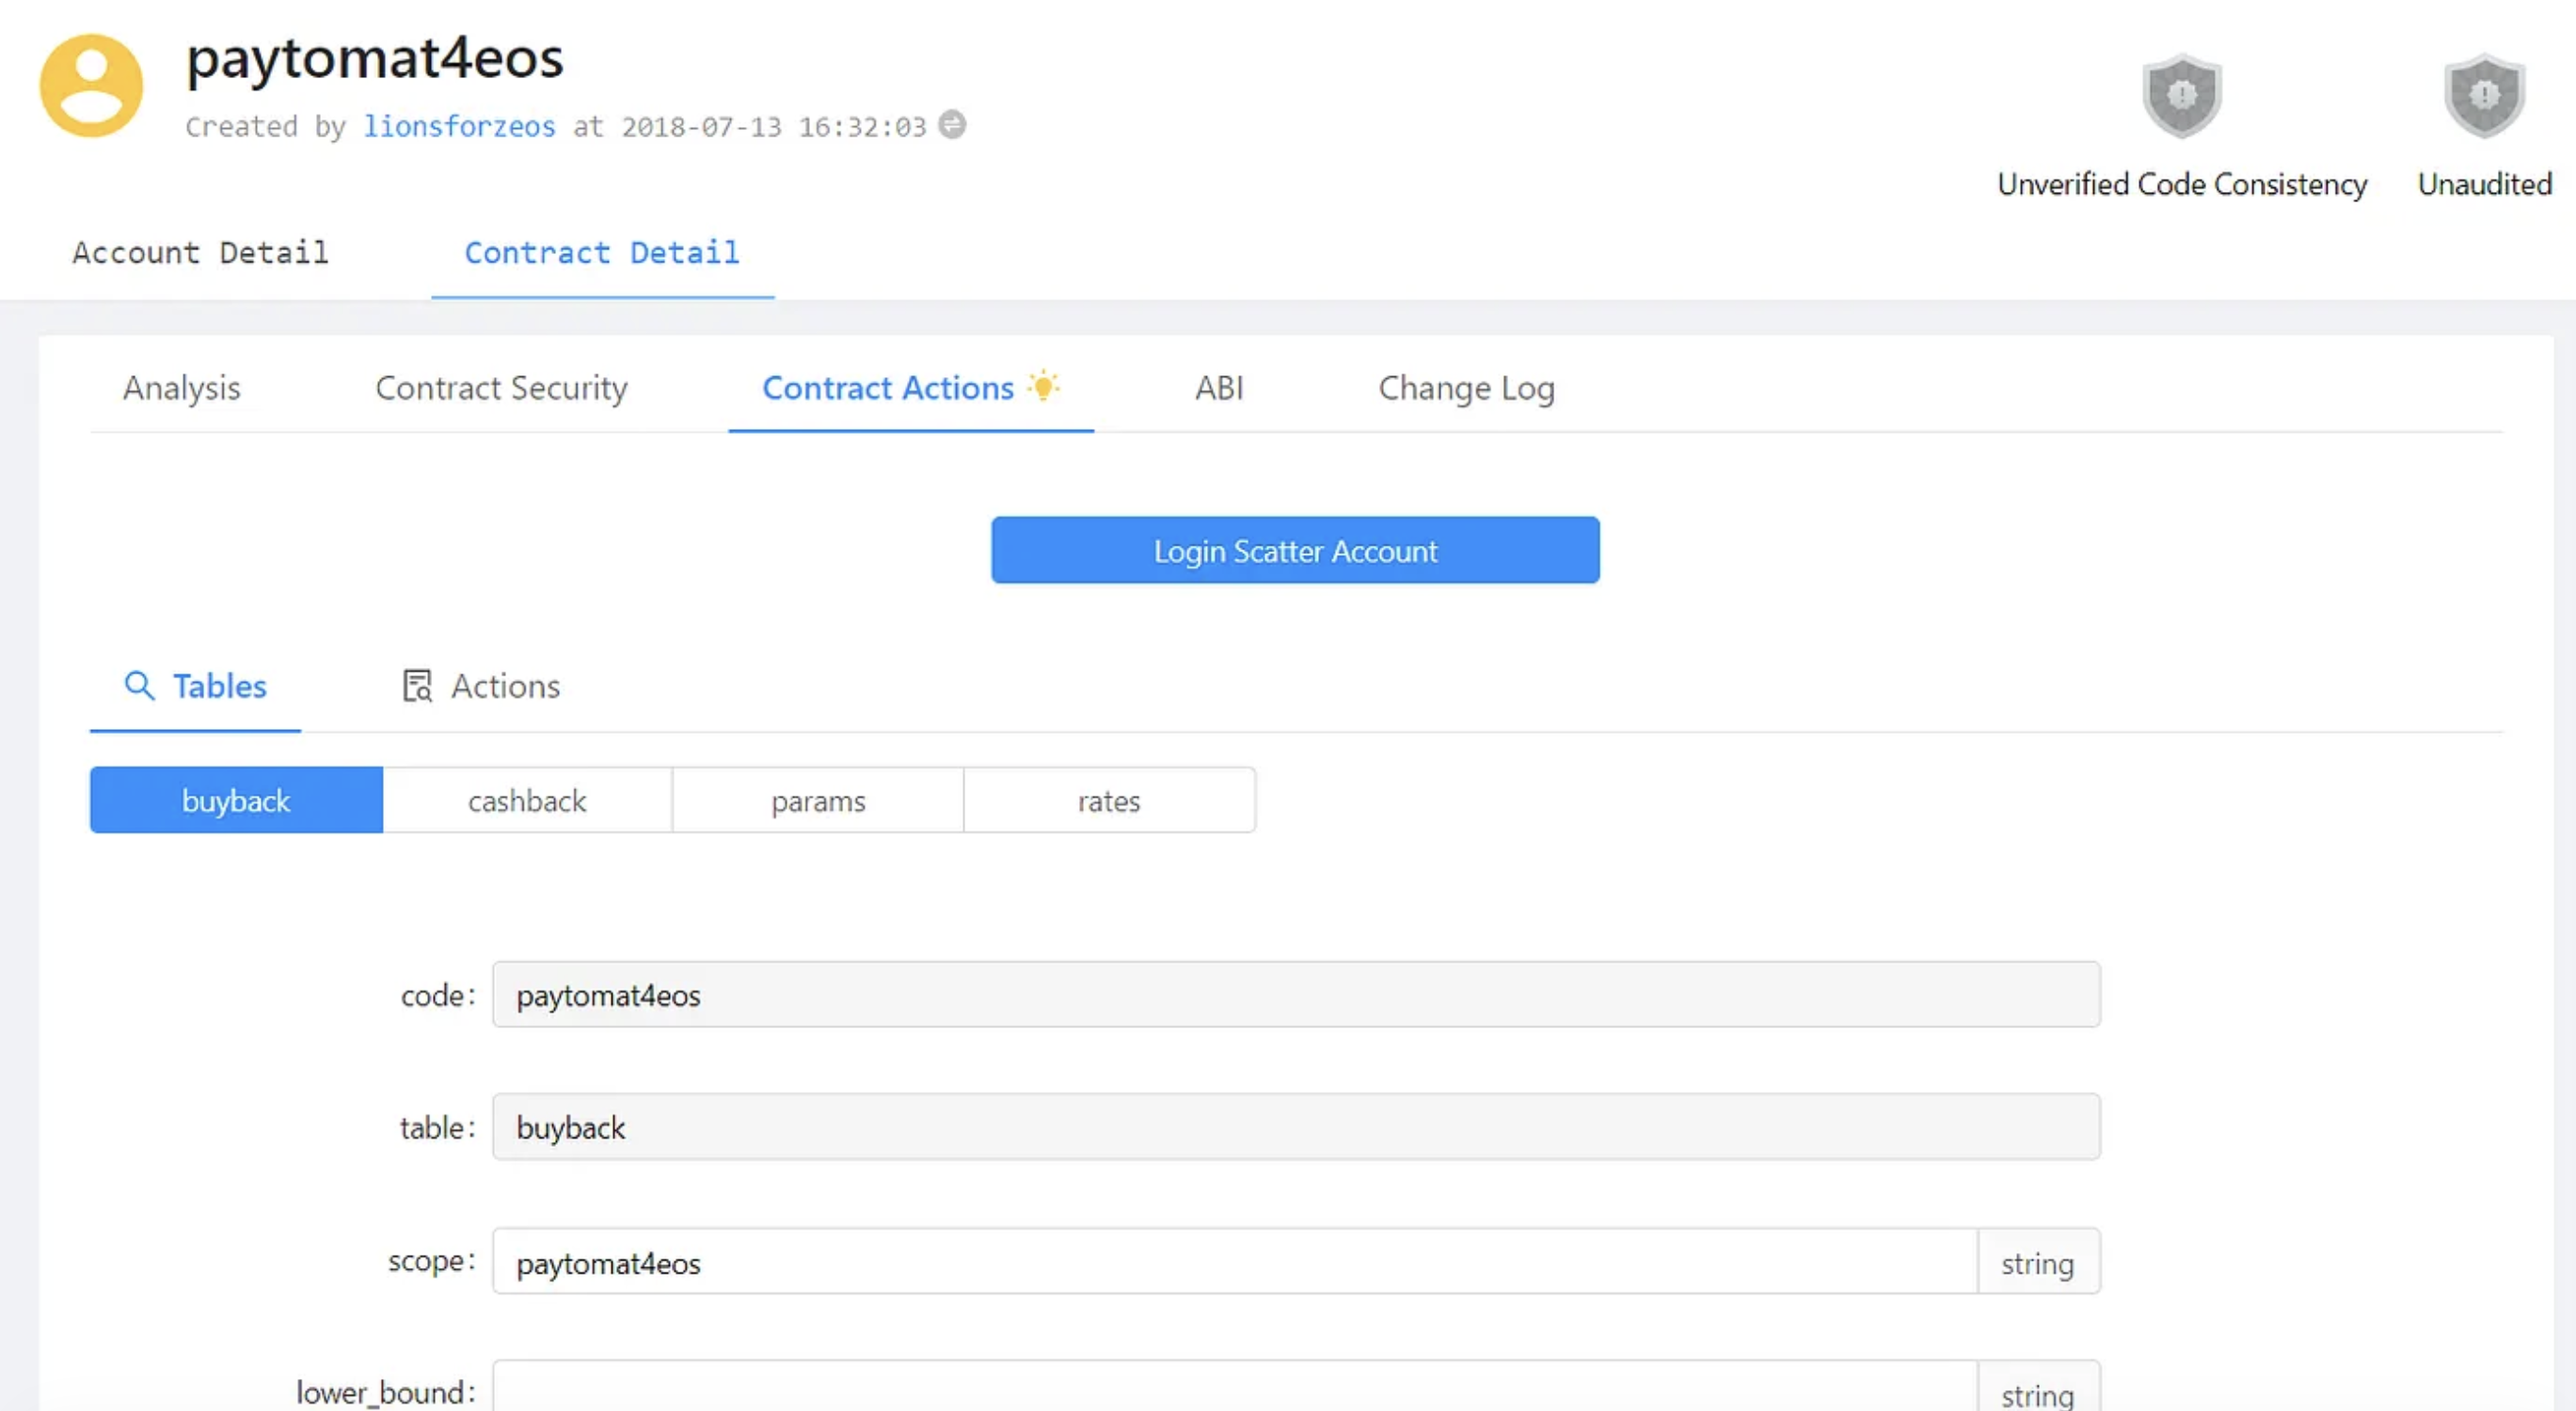Click the yellow account avatar icon

[91, 86]
